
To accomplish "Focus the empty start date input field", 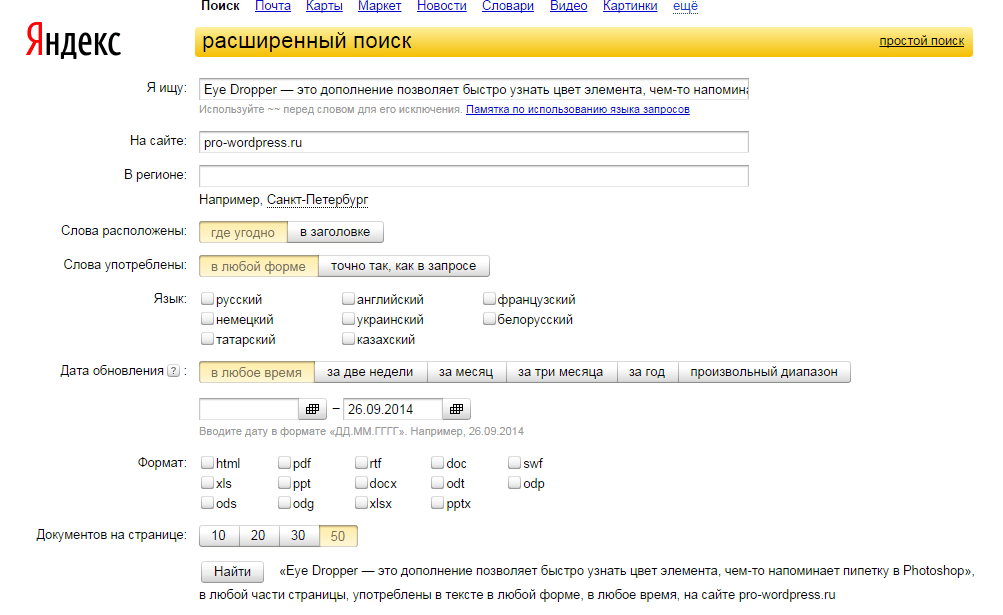I will pos(249,409).
